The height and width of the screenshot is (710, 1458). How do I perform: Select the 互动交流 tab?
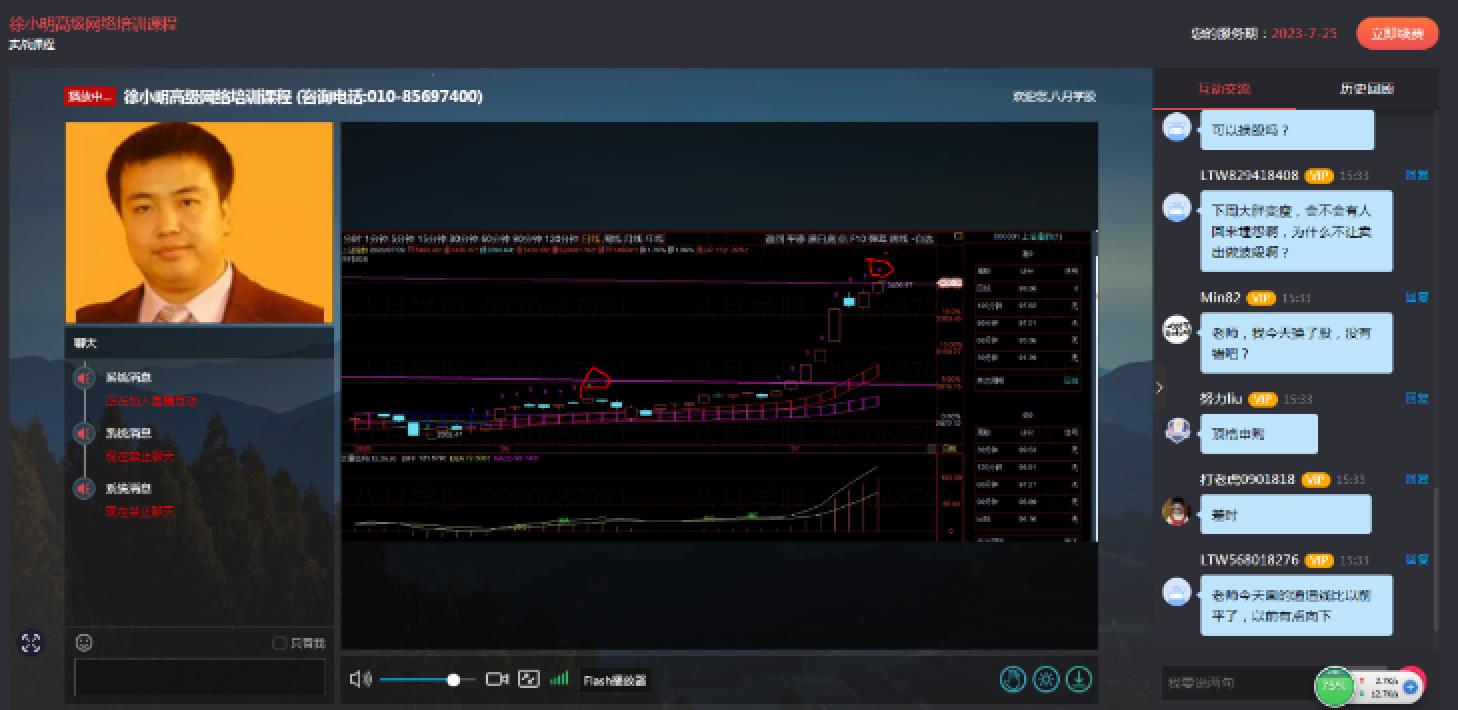pos(1224,89)
